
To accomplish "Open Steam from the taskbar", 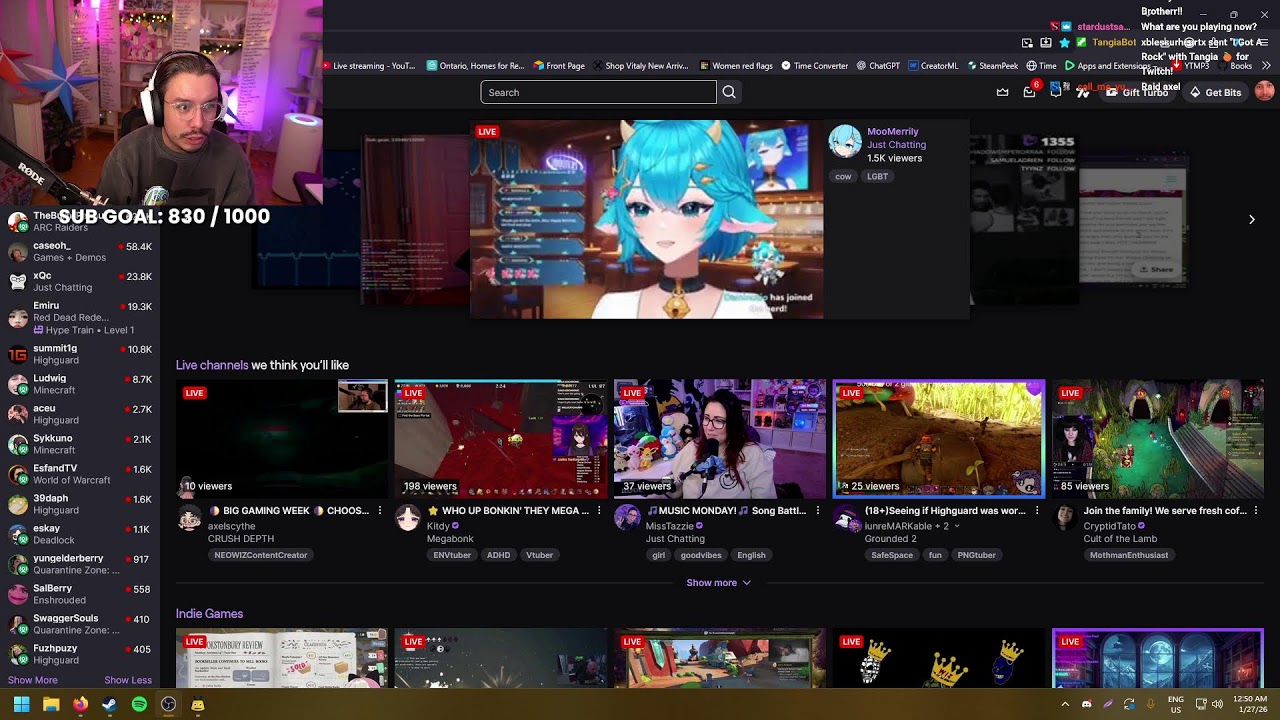I will [x=110, y=704].
